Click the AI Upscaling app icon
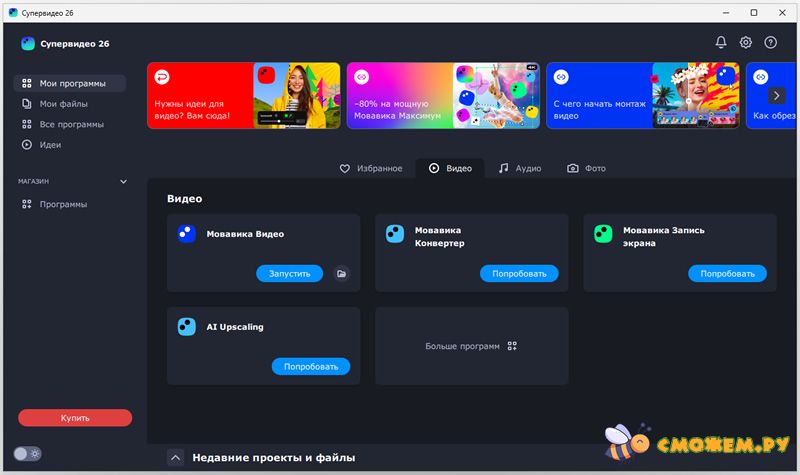This screenshot has width=800, height=475. 187,326
